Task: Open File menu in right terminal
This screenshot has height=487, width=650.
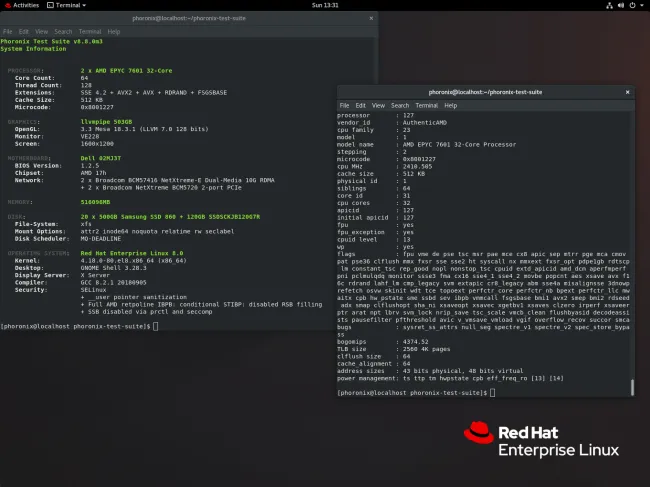Action: (x=345, y=105)
